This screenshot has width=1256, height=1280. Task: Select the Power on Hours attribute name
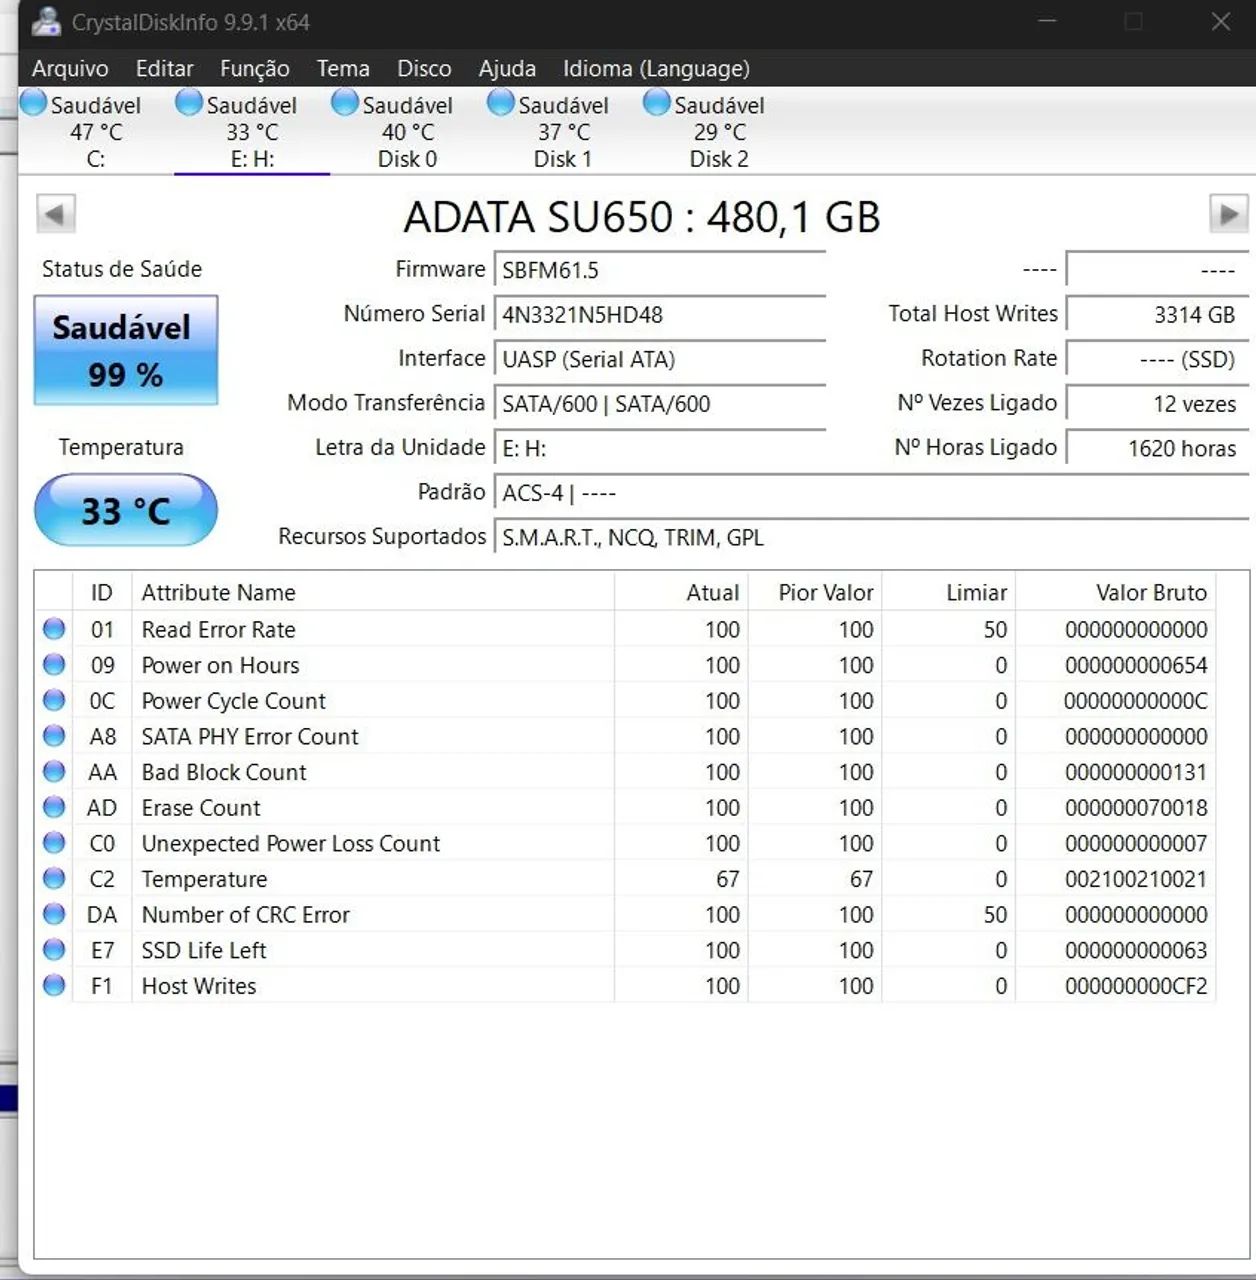click(220, 665)
